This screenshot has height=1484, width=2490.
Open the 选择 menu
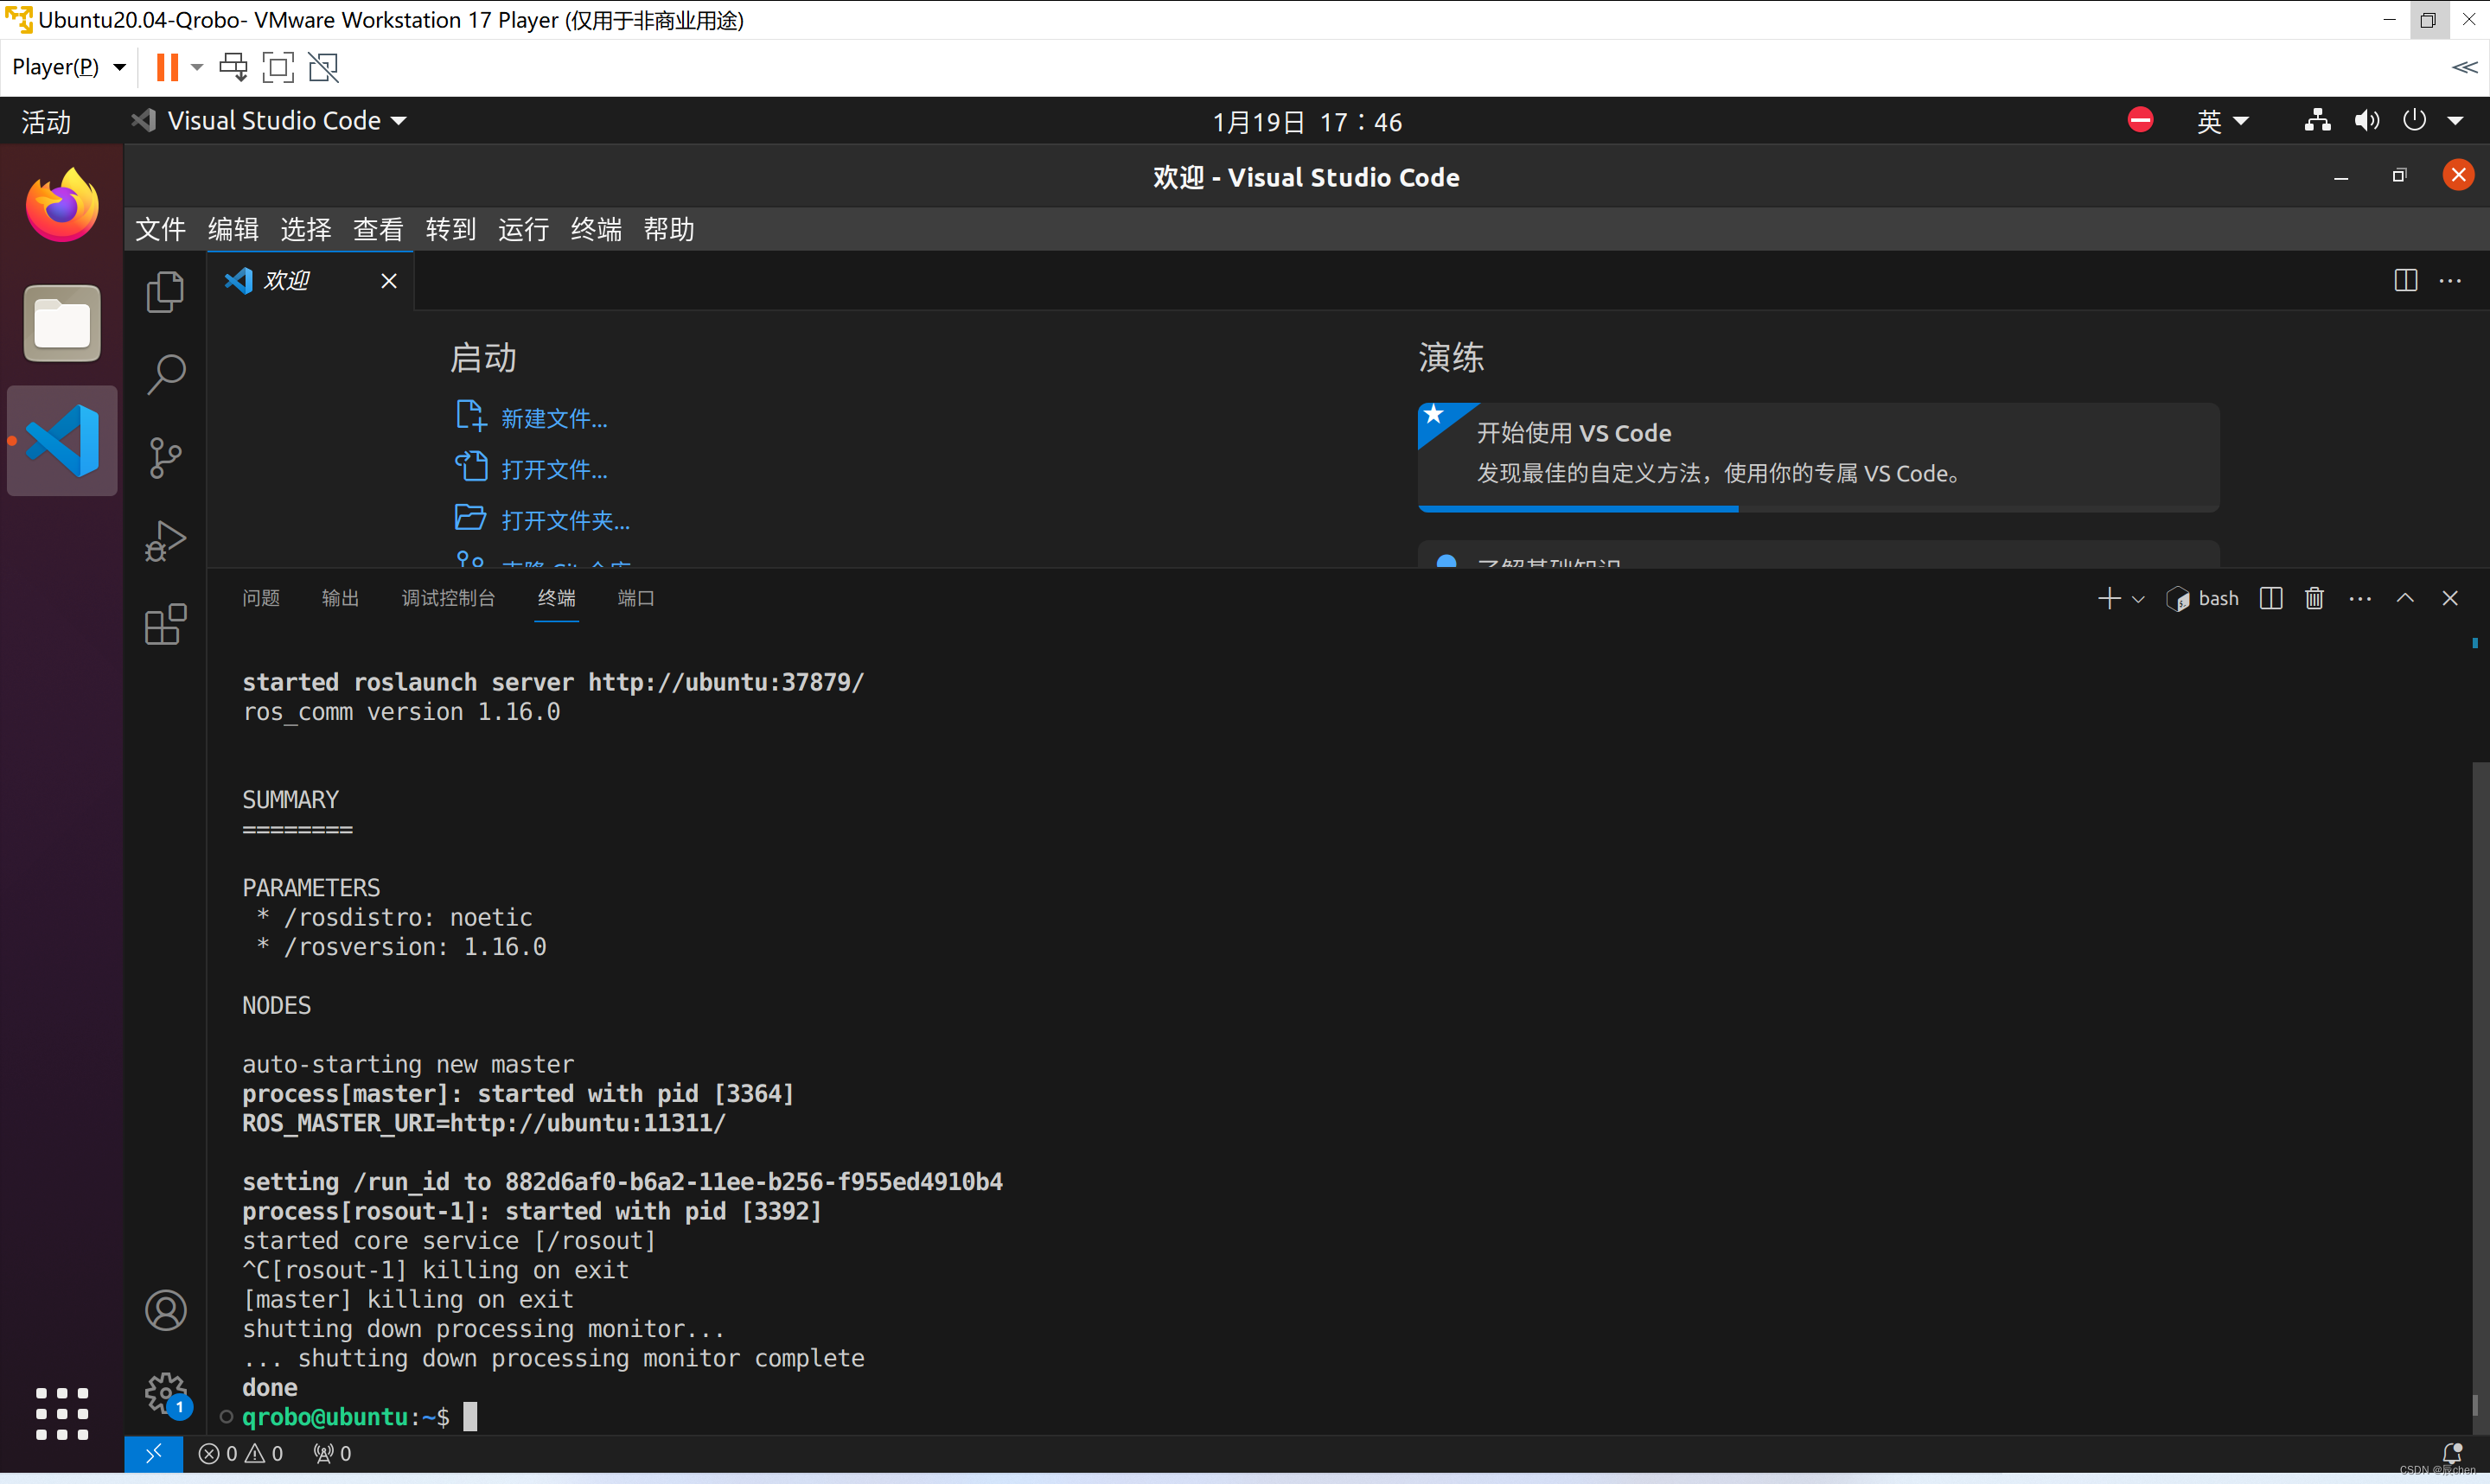point(305,229)
